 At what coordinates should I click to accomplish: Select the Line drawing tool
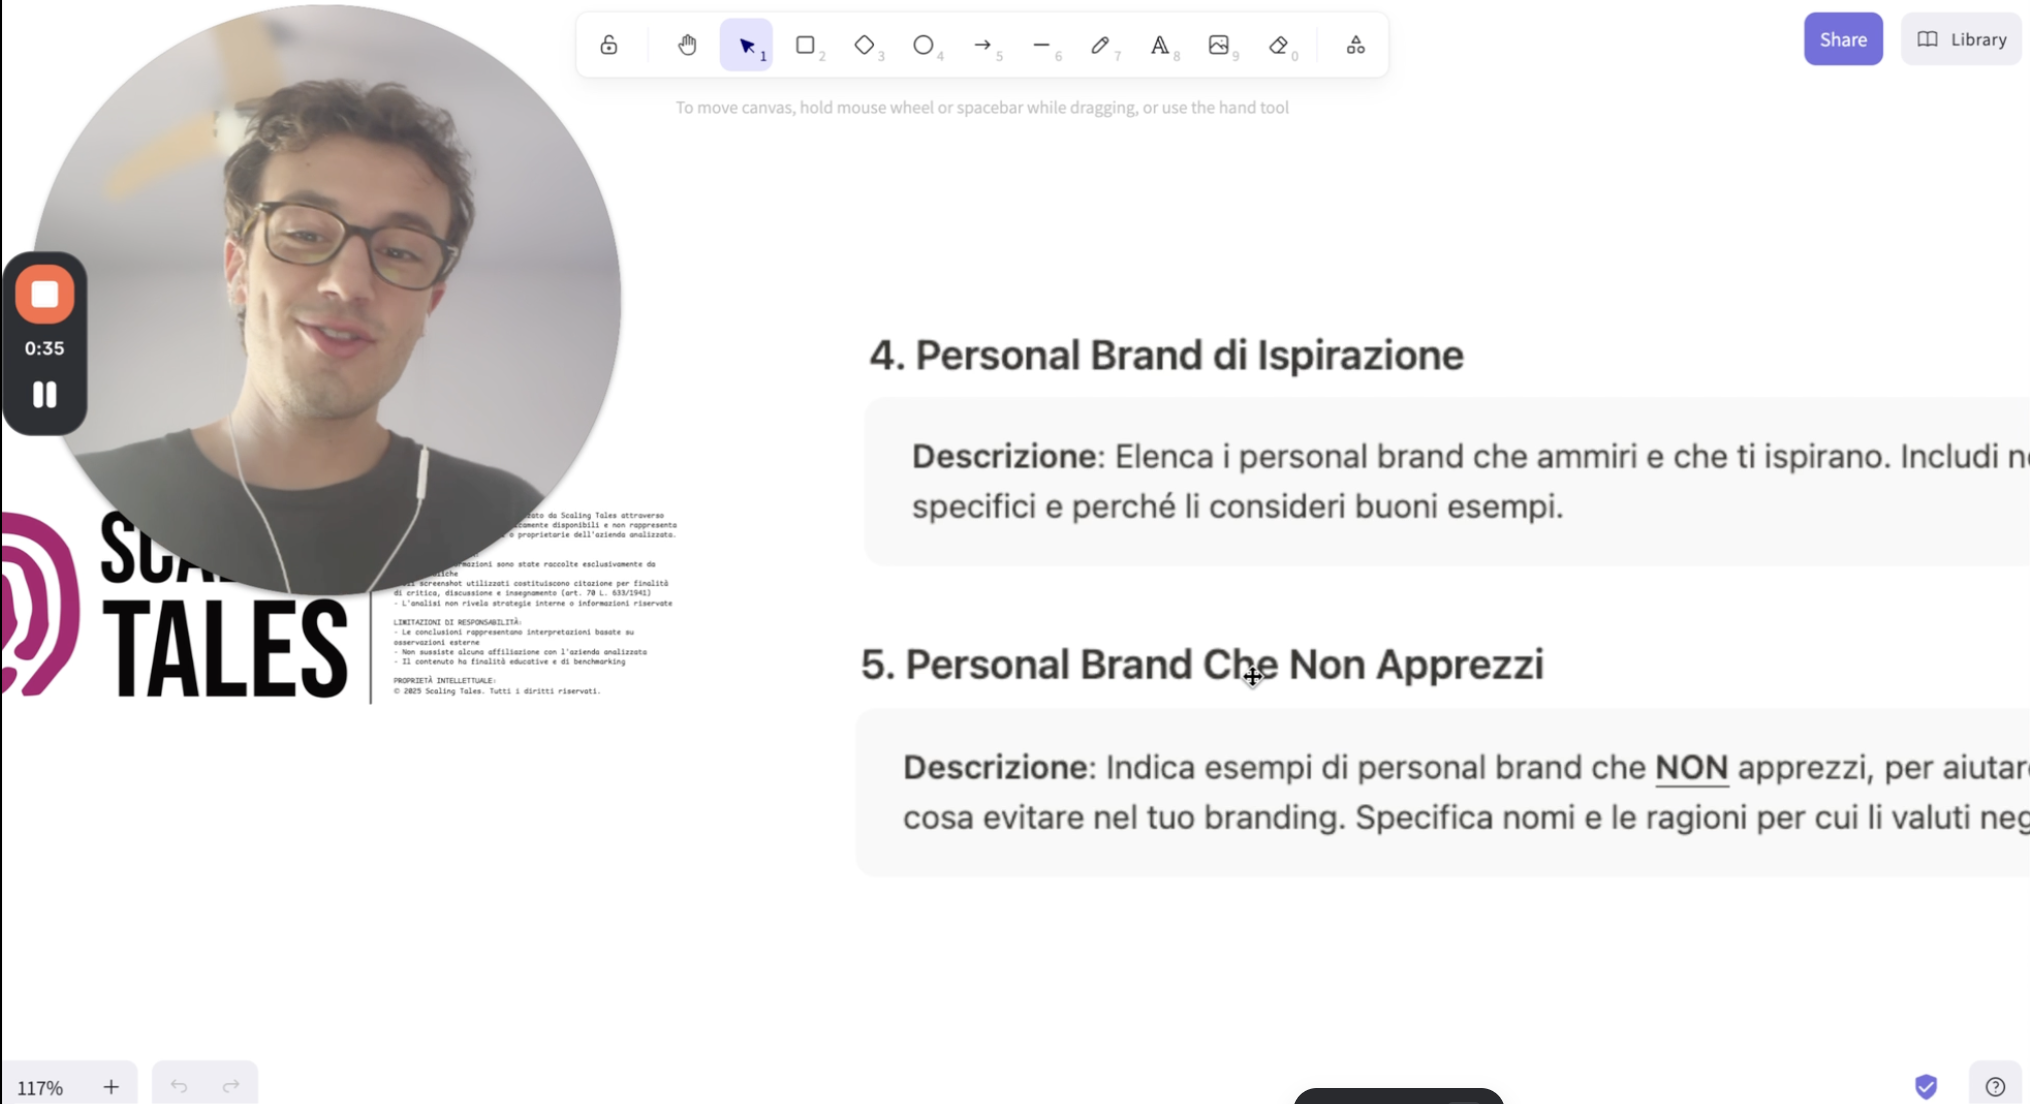1041,45
